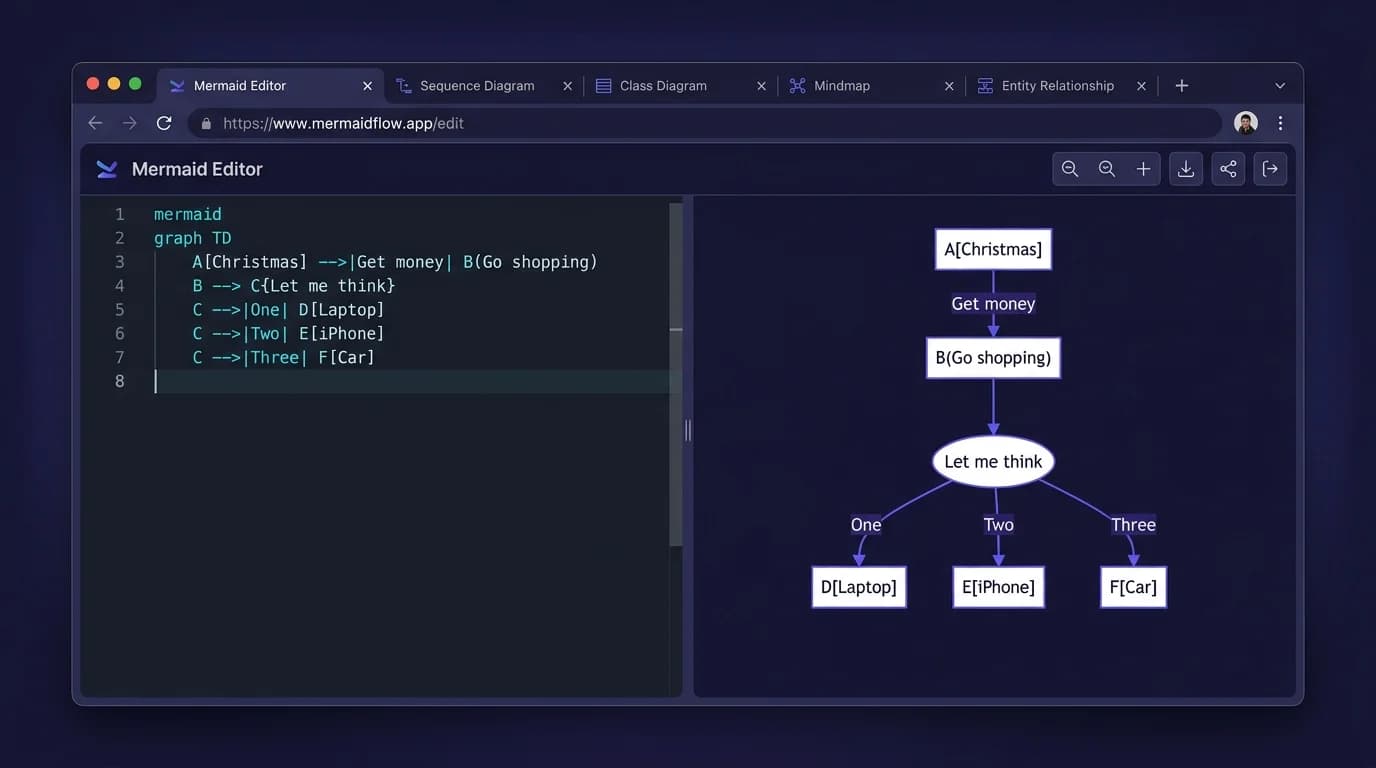
Task: Click the One edge label
Action: click(866, 525)
